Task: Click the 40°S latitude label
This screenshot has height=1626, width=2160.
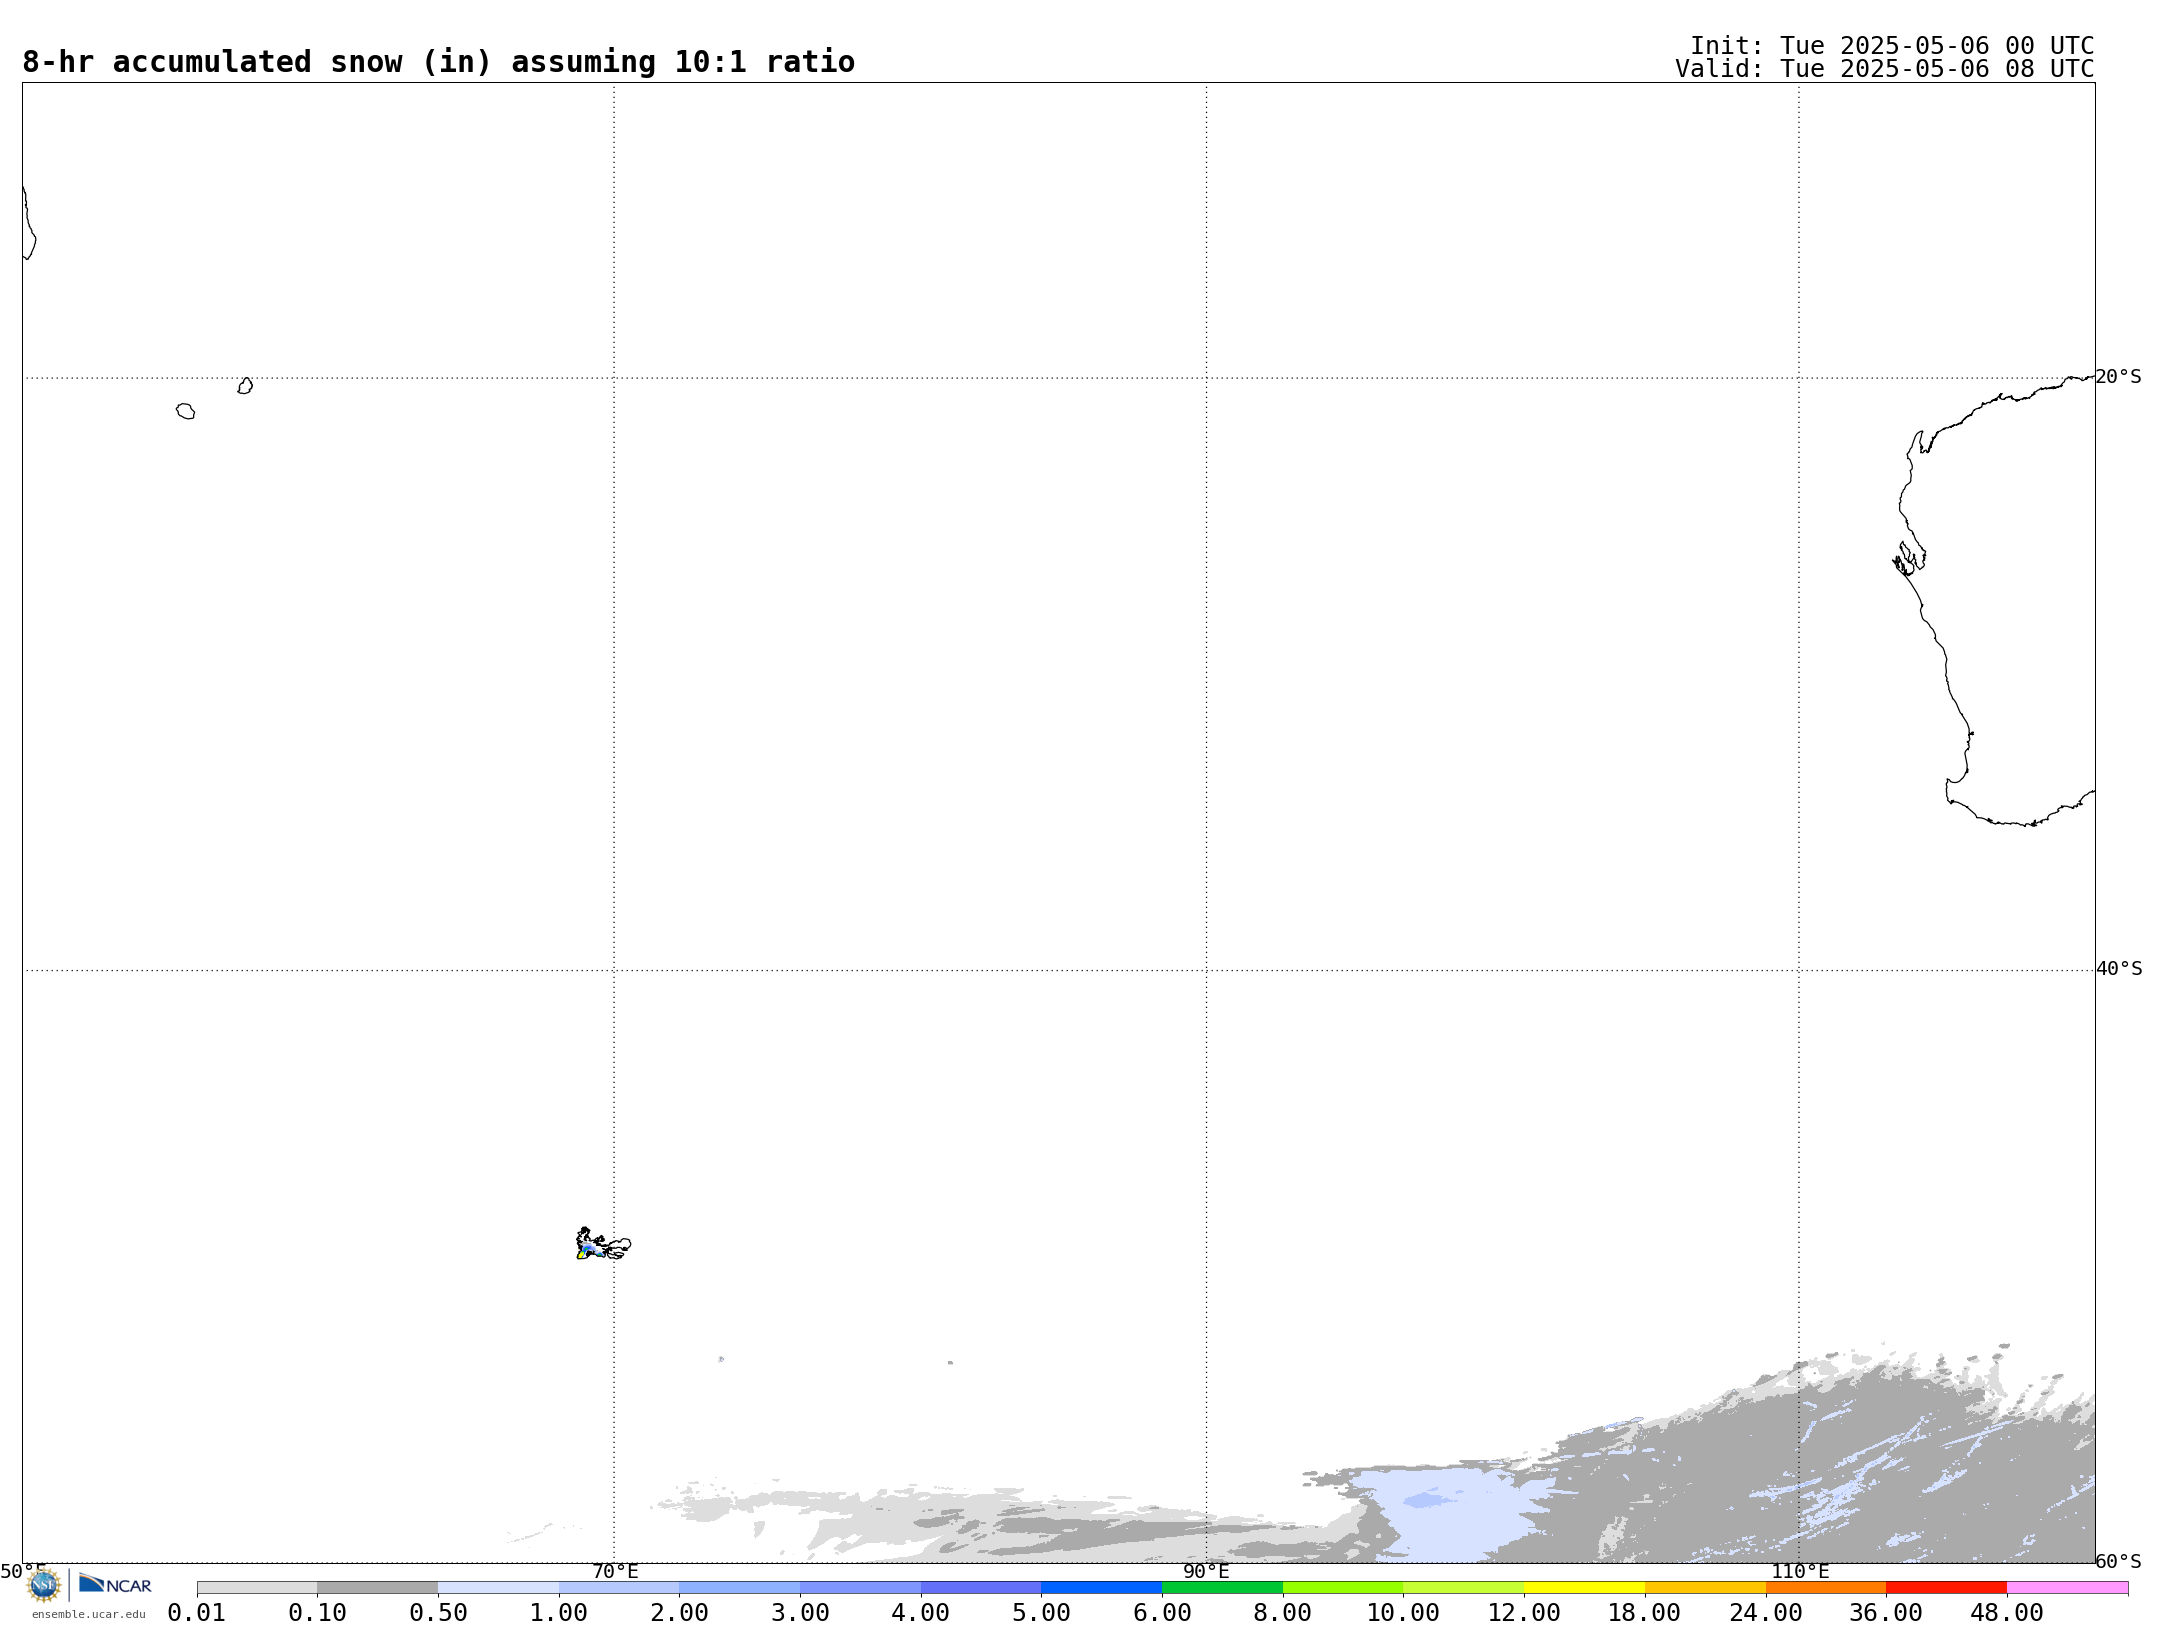Action: click(2119, 969)
